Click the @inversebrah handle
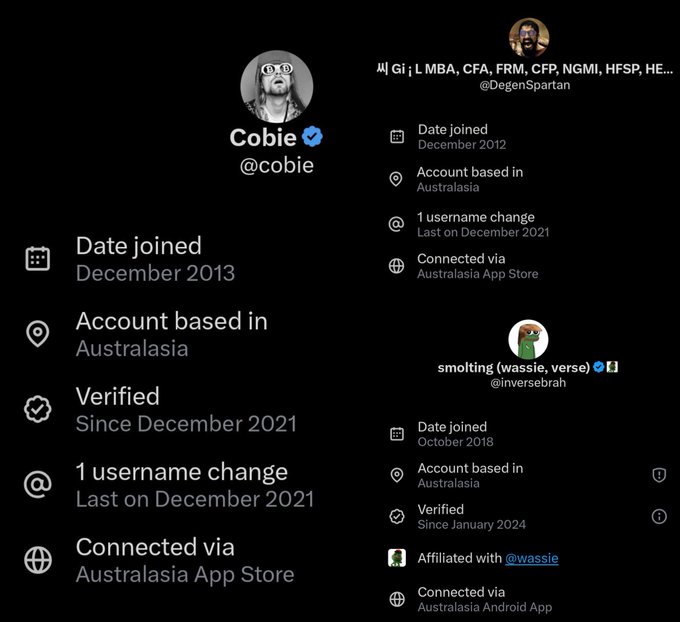 pos(528,383)
